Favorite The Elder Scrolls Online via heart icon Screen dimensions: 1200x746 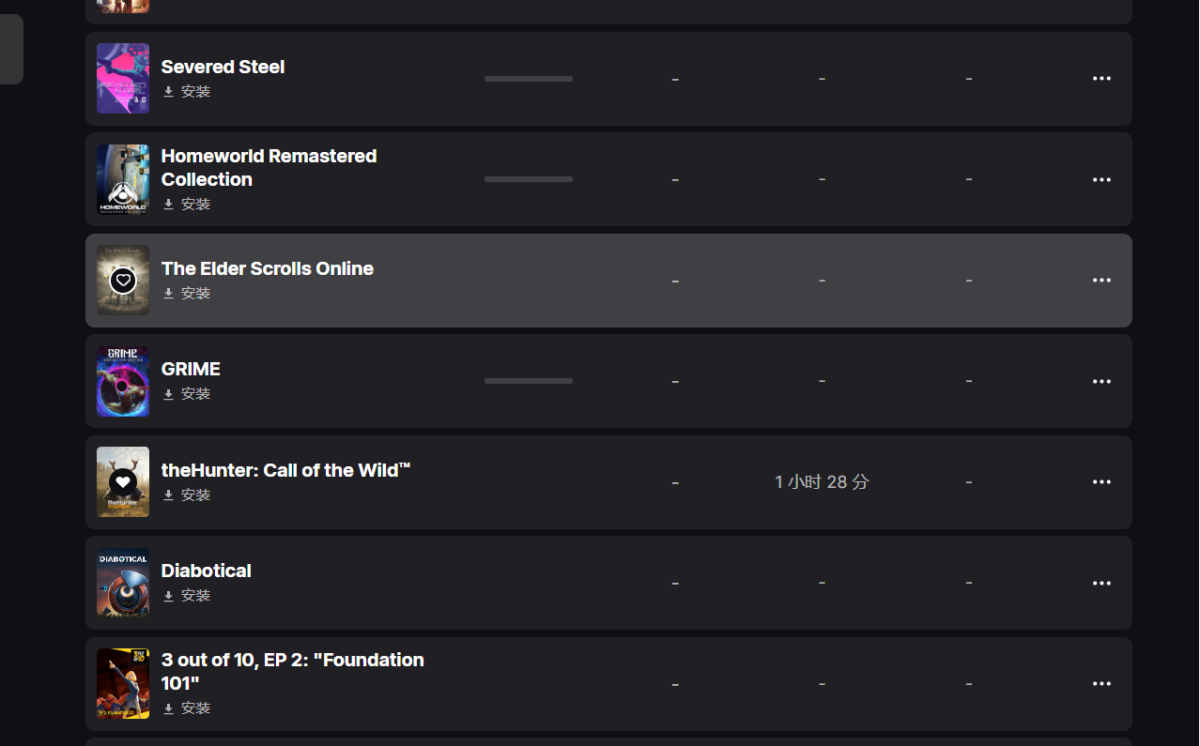(x=123, y=280)
